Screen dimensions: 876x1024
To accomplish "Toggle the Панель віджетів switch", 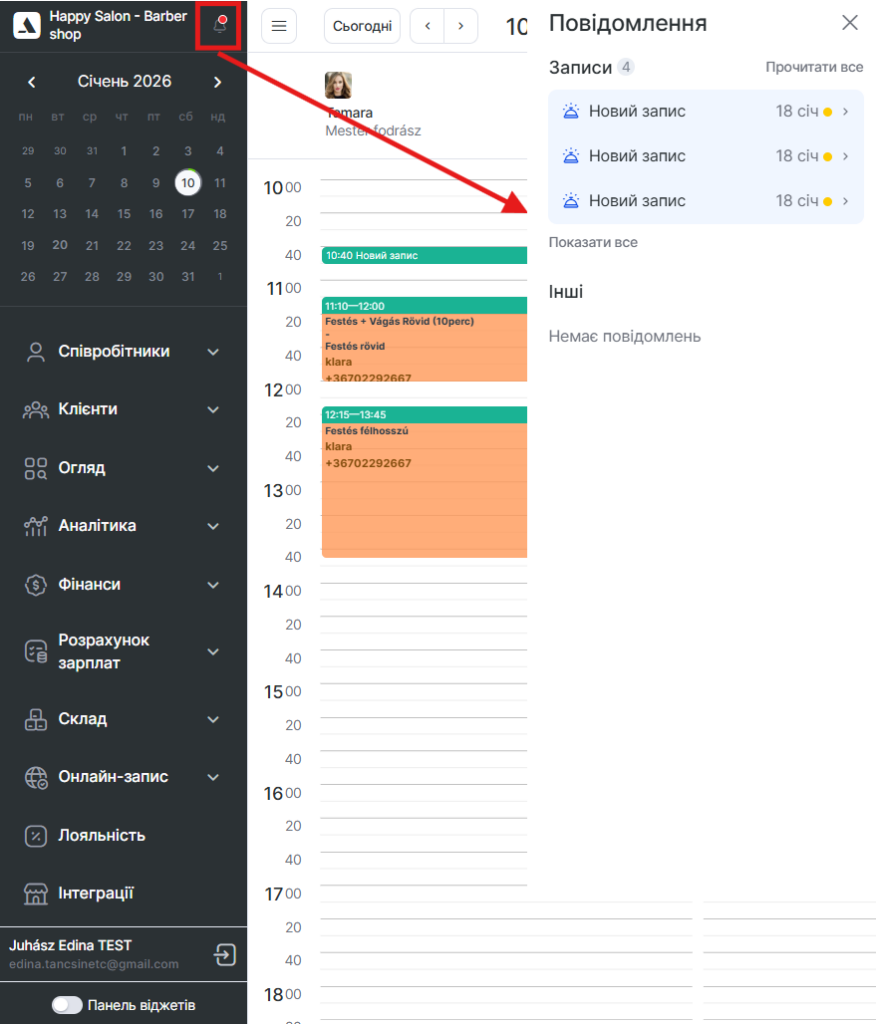I will click(67, 1005).
